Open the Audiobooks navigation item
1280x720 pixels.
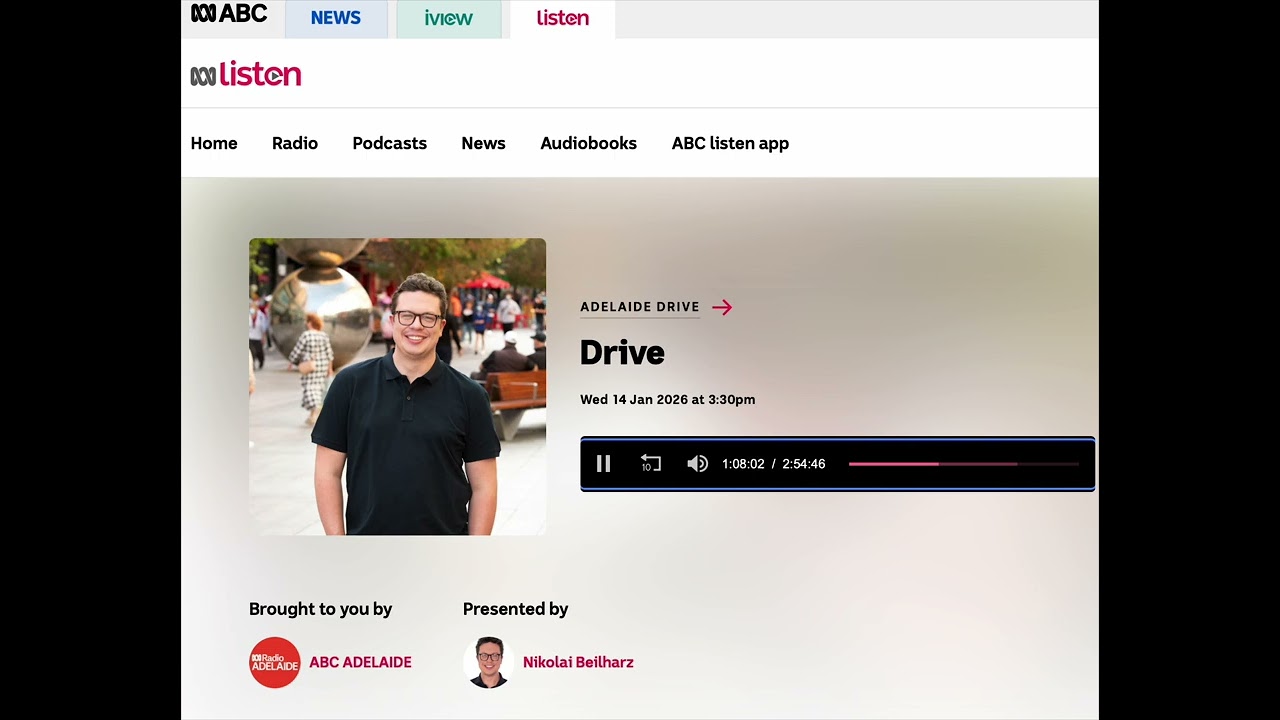(x=588, y=143)
